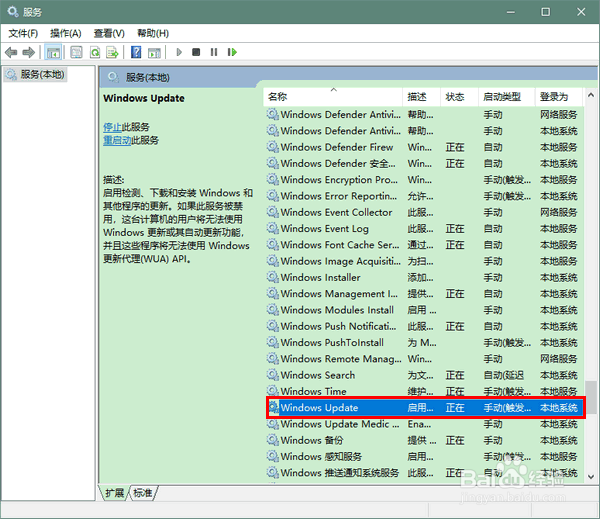This screenshot has height=519, width=600.
Task: Select Windows Remote Manag... service
Action: pyautogui.click(x=424, y=359)
